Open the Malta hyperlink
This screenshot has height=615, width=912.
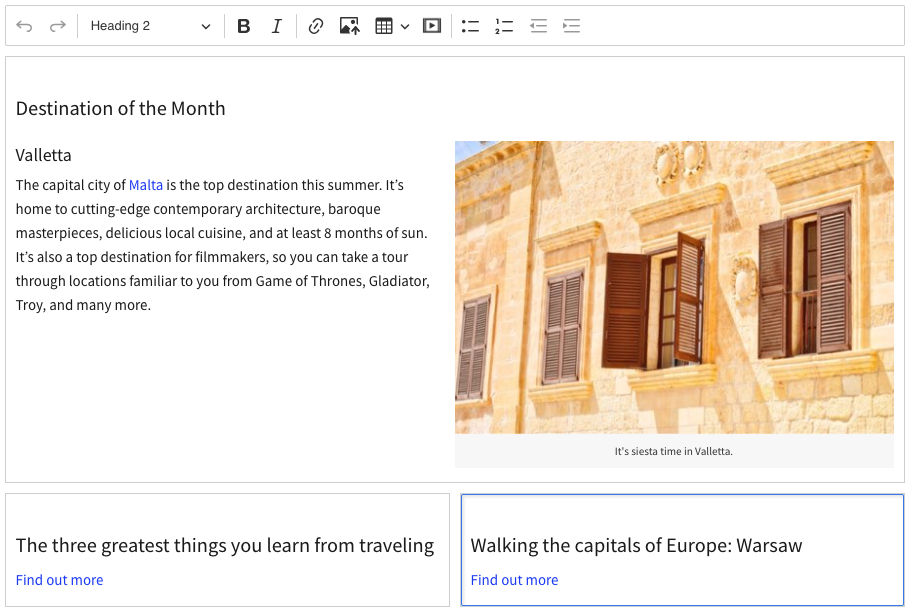click(x=146, y=185)
